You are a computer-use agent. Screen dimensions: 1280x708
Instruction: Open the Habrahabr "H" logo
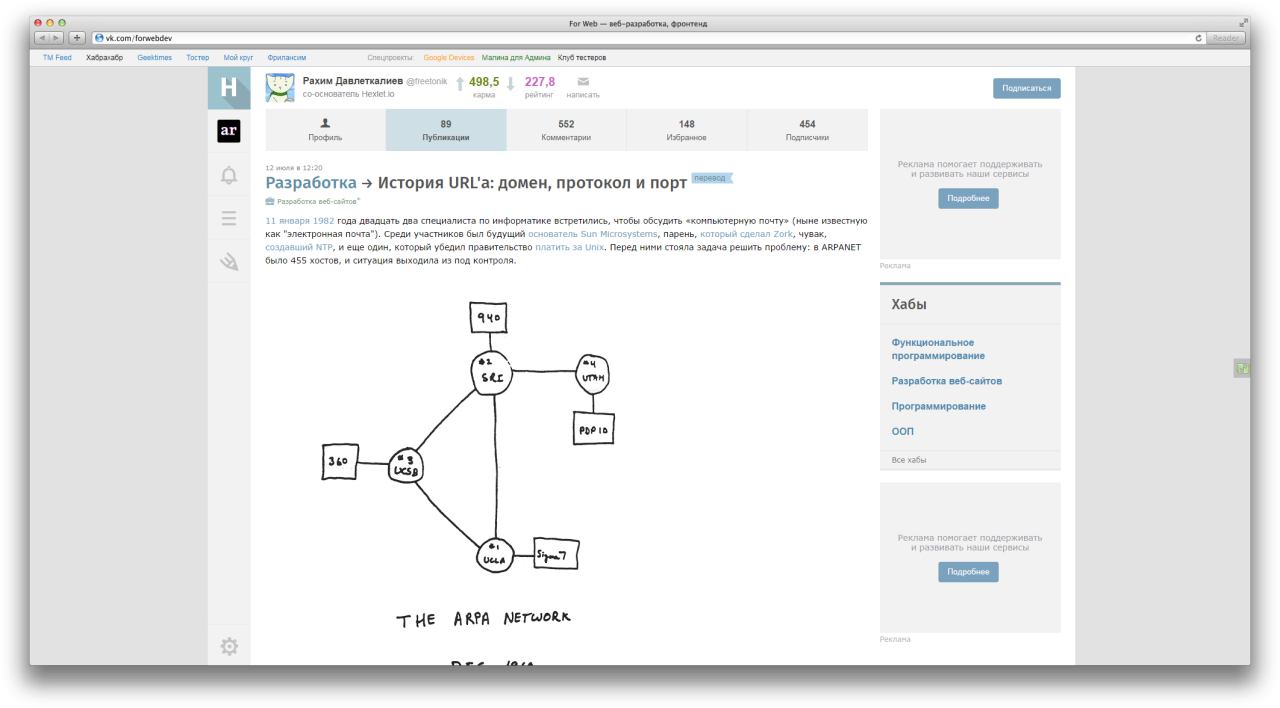point(229,88)
